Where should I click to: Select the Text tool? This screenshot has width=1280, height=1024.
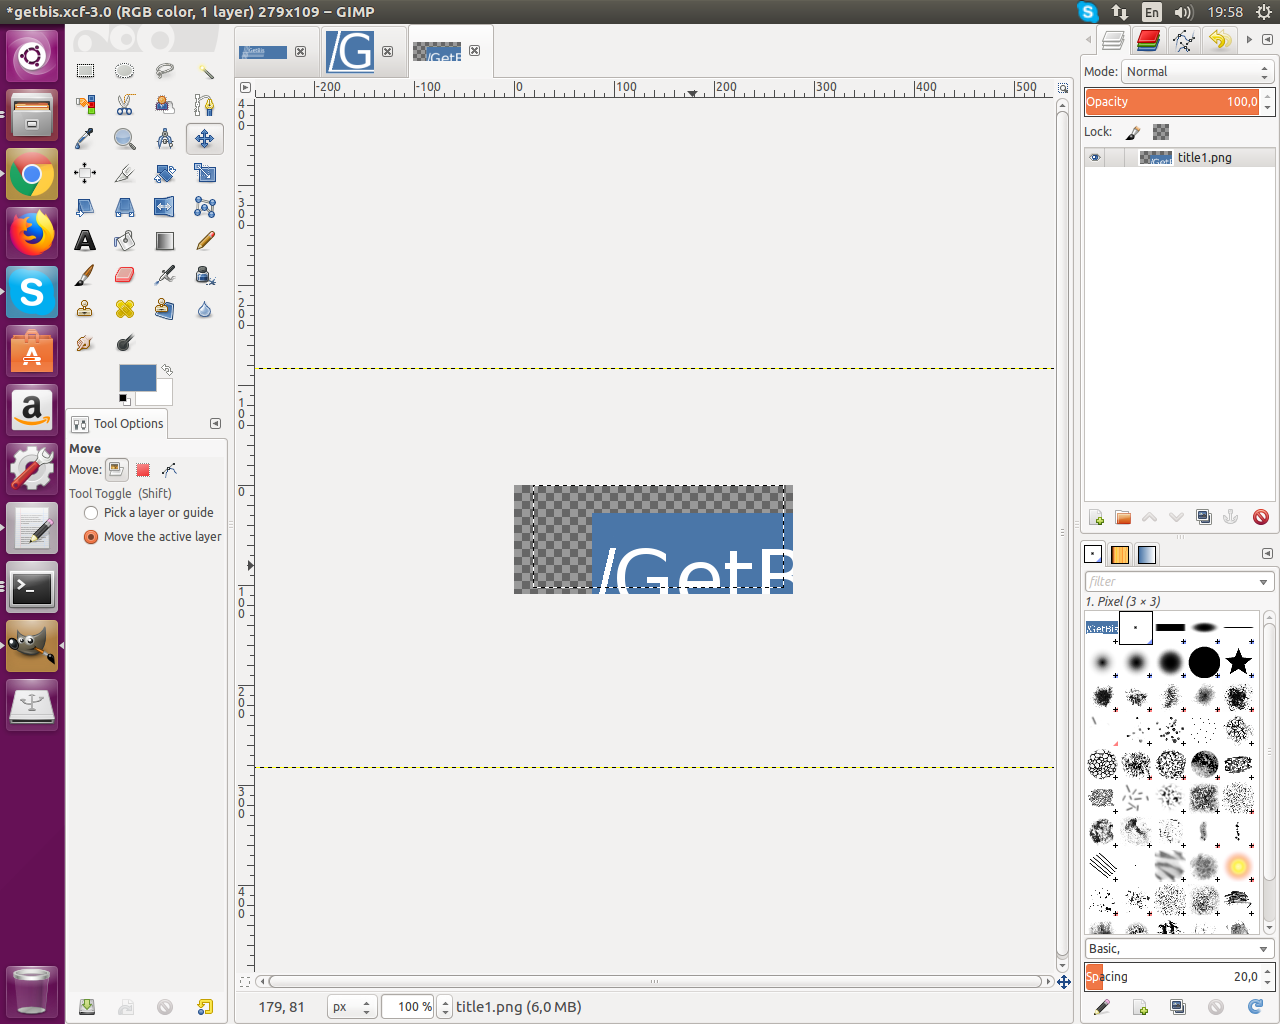pyautogui.click(x=85, y=241)
